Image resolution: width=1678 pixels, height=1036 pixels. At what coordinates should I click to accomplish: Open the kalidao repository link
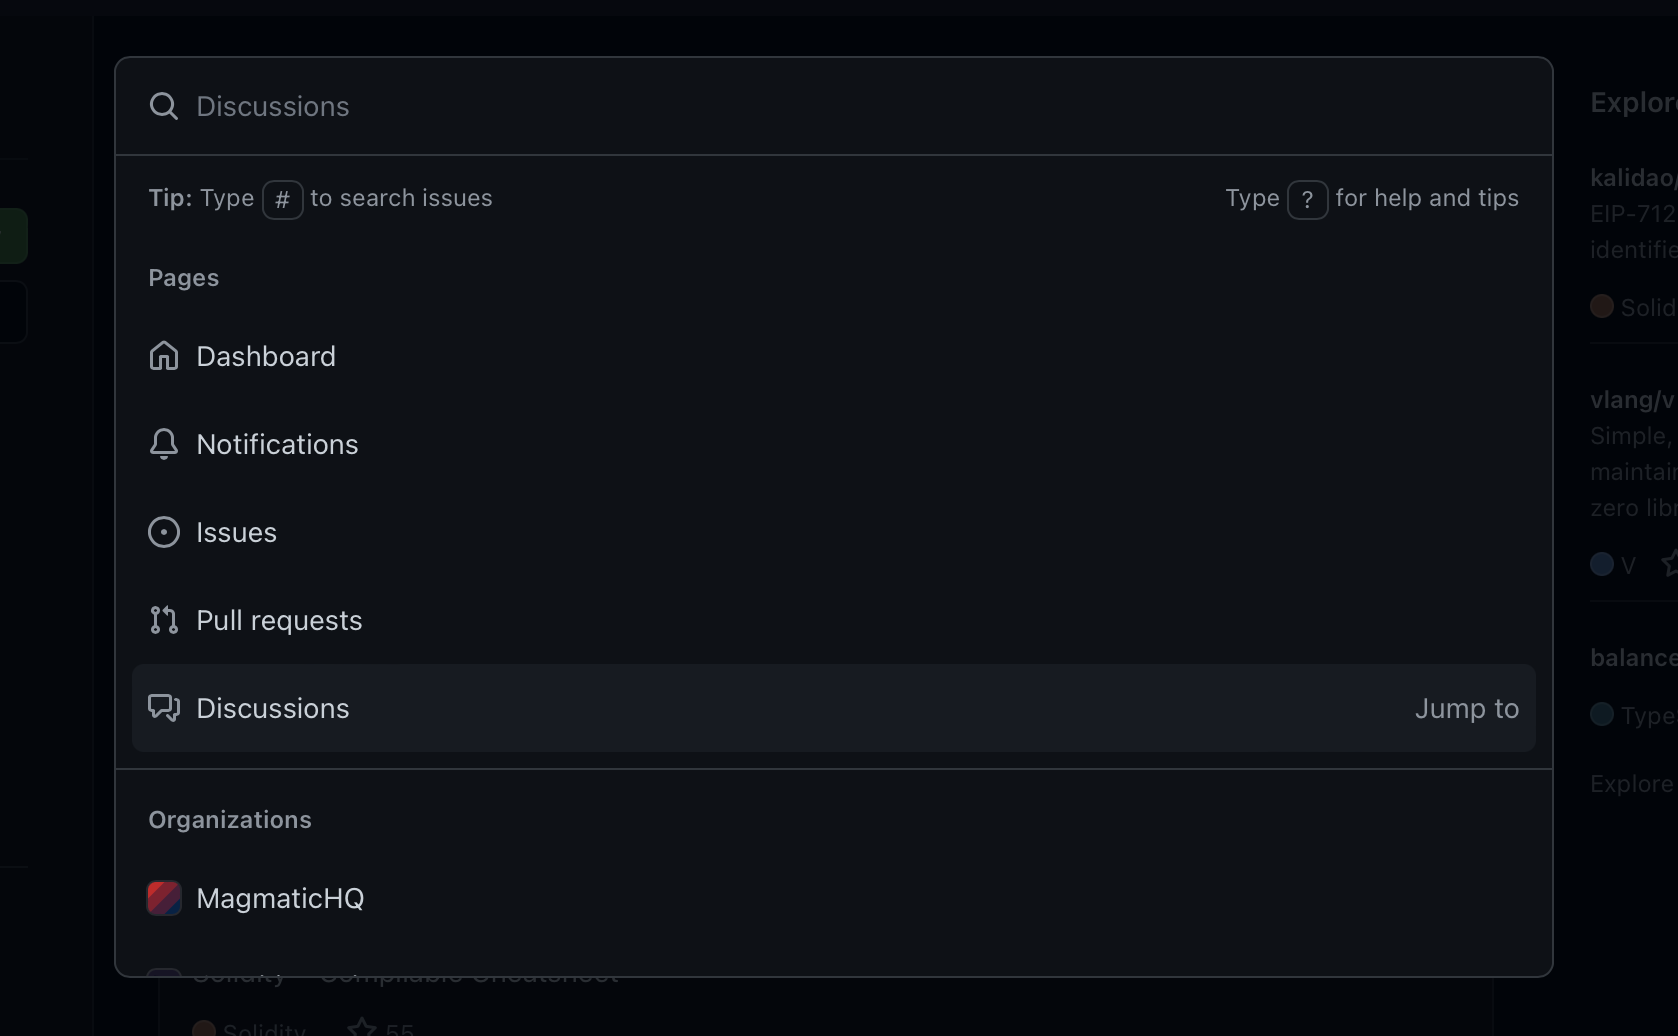[x=1631, y=178]
